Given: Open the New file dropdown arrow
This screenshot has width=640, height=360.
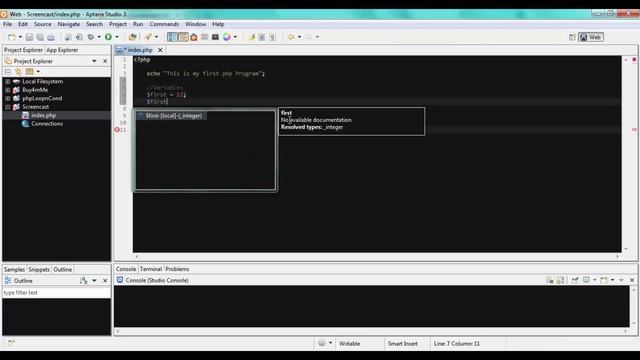Looking at the screenshot, I should (20, 37).
